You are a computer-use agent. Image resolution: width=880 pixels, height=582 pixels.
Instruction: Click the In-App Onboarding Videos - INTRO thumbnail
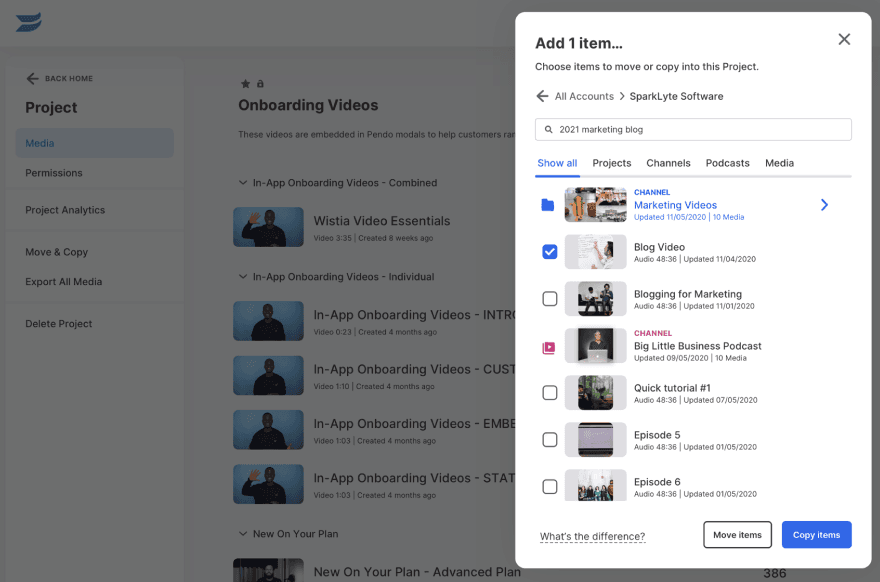pos(268,321)
